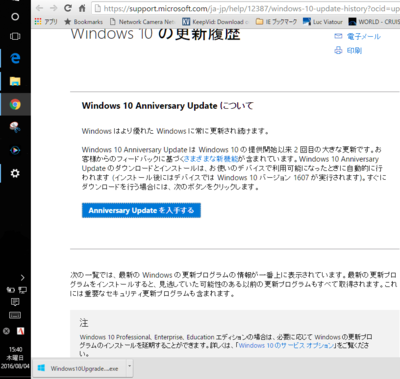
Task: Open the Windows10Upgrade.exe downloaded file
Action: (79, 368)
